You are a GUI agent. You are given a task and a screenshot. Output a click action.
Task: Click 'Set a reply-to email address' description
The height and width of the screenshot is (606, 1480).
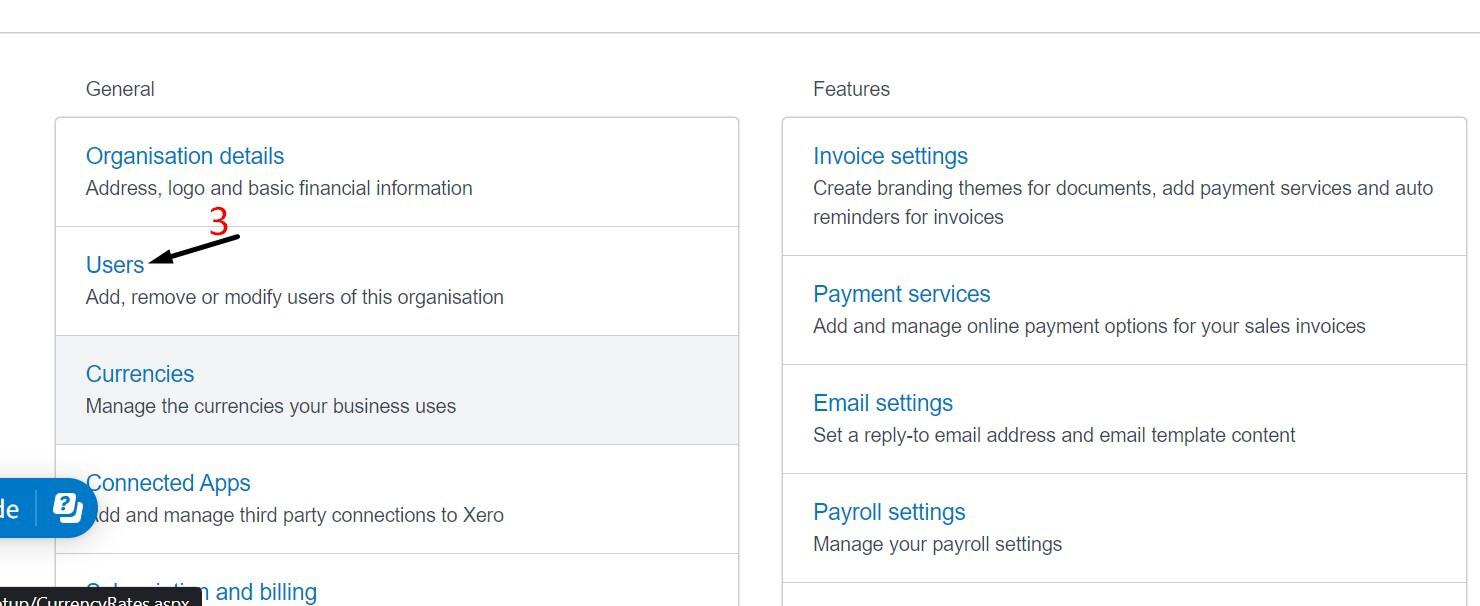click(x=1054, y=435)
